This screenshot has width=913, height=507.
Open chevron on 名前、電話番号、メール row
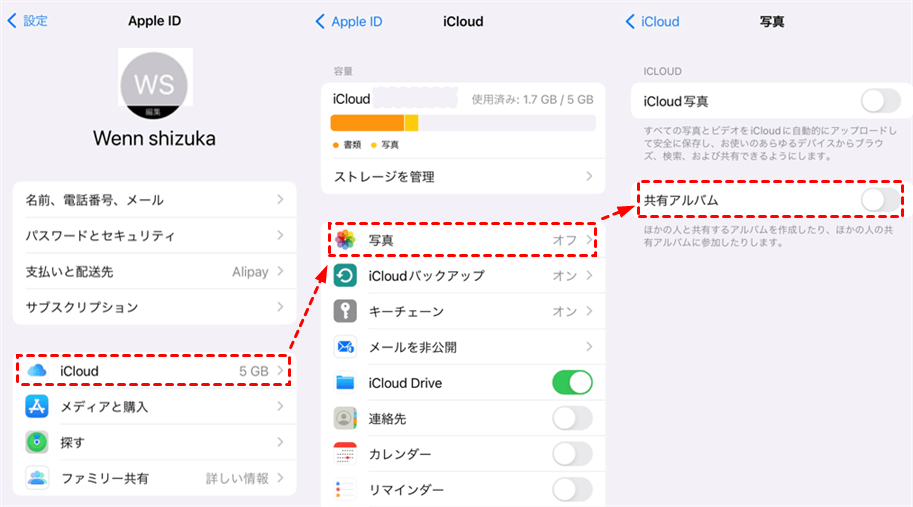281,200
